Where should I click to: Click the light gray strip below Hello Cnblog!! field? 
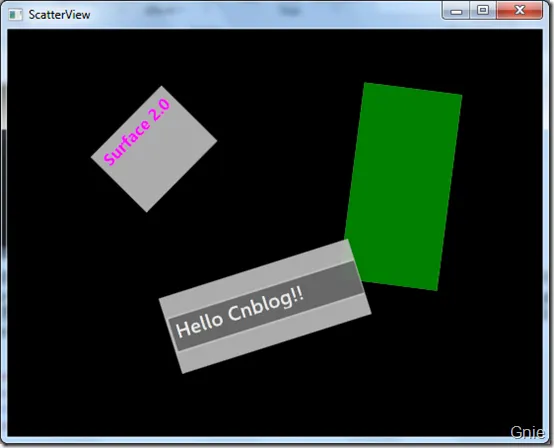click(276, 335)
